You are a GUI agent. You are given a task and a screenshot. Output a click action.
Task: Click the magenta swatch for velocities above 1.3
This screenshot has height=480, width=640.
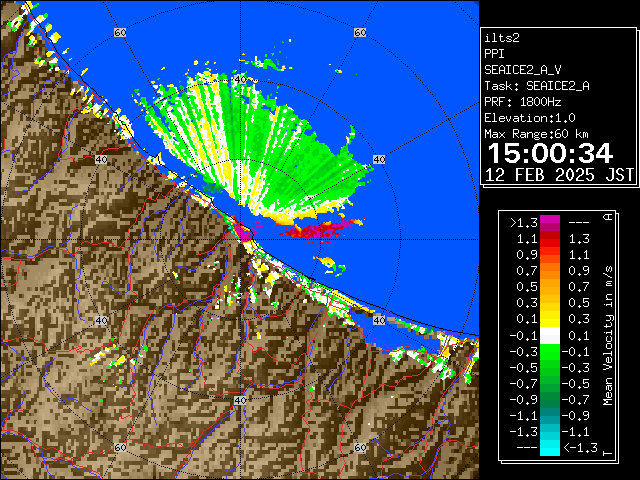click(550, 223)
